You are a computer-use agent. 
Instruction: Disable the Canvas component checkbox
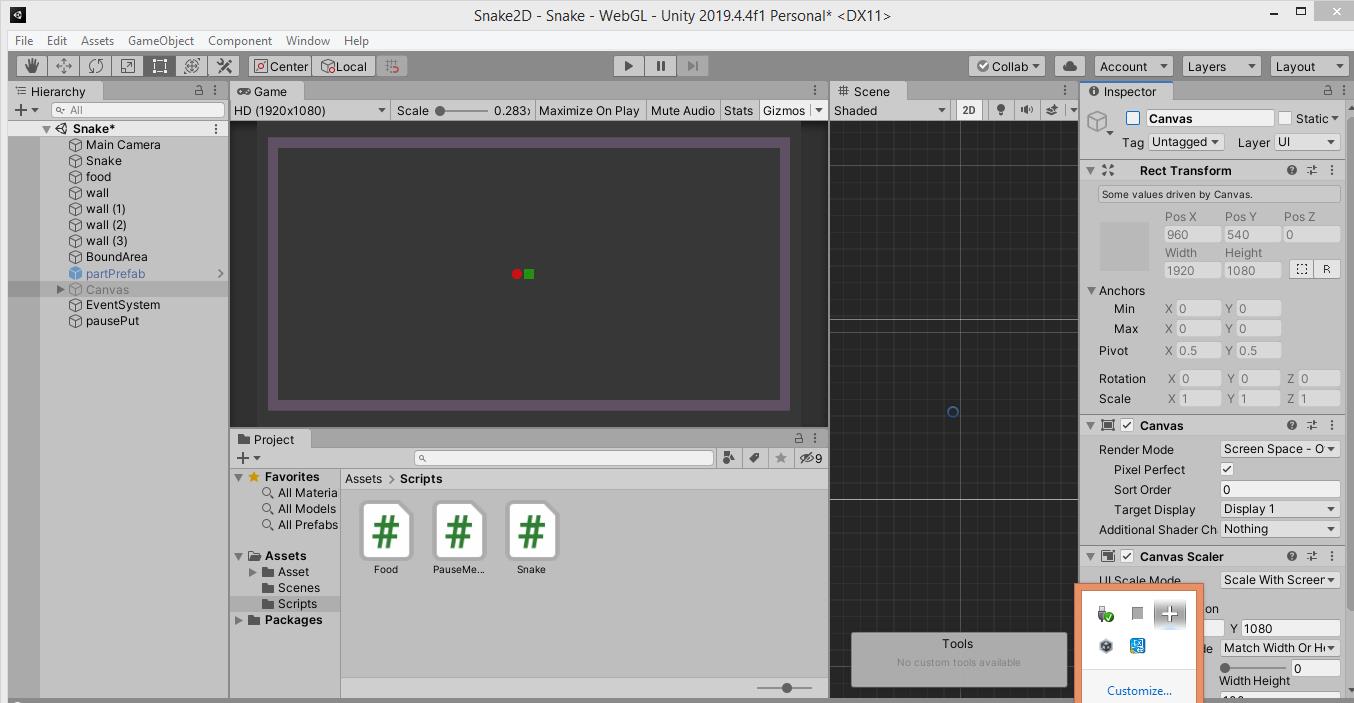pyautogui.click(x=1127, y=425)
